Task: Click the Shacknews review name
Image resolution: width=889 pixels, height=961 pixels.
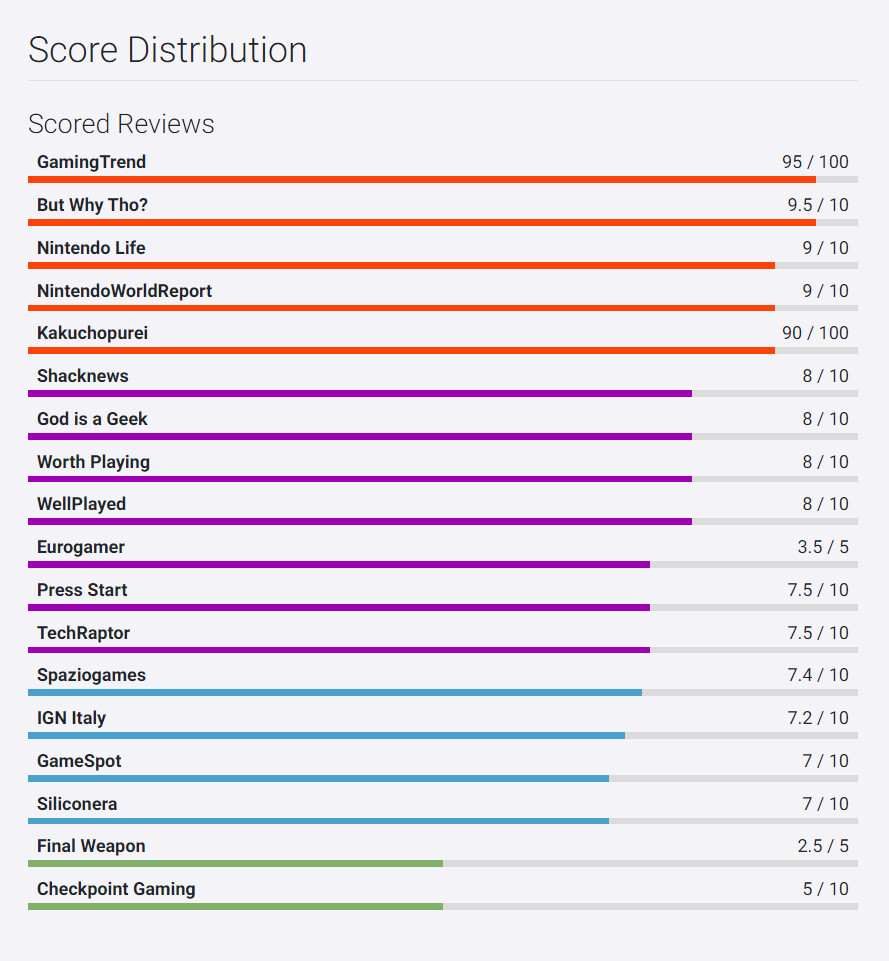Action: [82, 376]
